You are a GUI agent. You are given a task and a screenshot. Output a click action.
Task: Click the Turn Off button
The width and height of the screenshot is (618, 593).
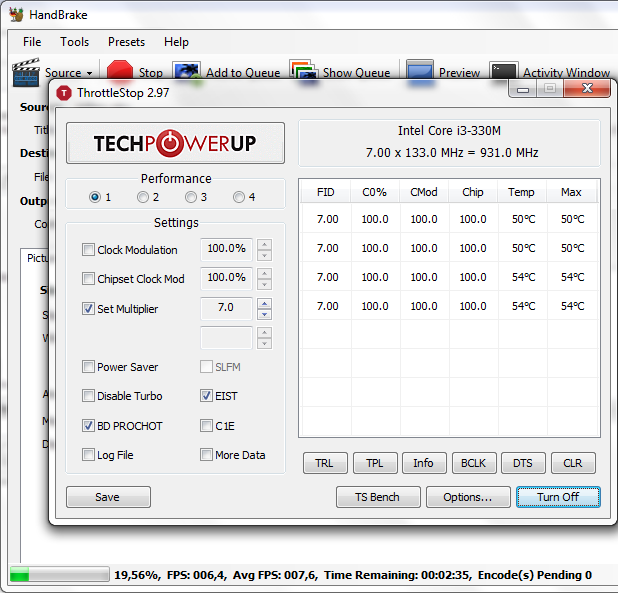558,497
